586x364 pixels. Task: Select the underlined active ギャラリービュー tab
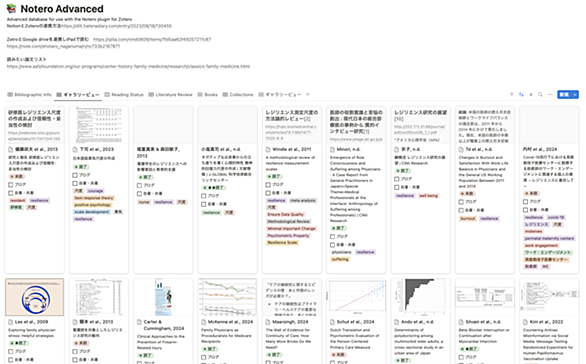(x=78, y=95)
